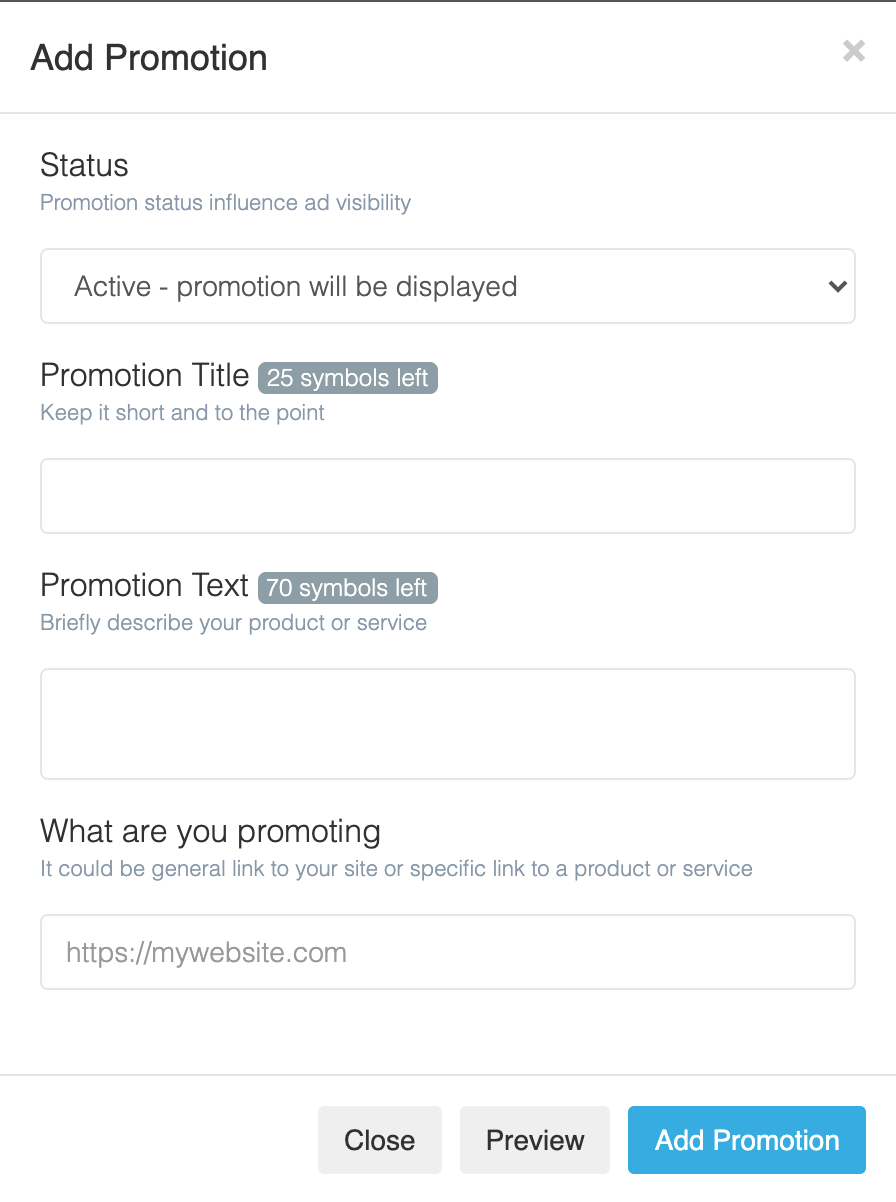
Task: Focus the Promotion Title input field
Action: [447, 496]
